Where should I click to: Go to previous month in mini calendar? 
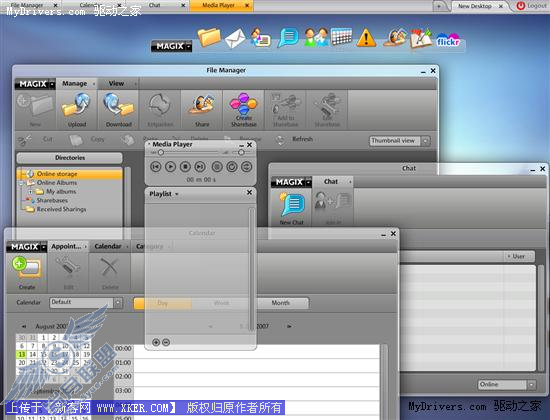(x=24, y=326)
